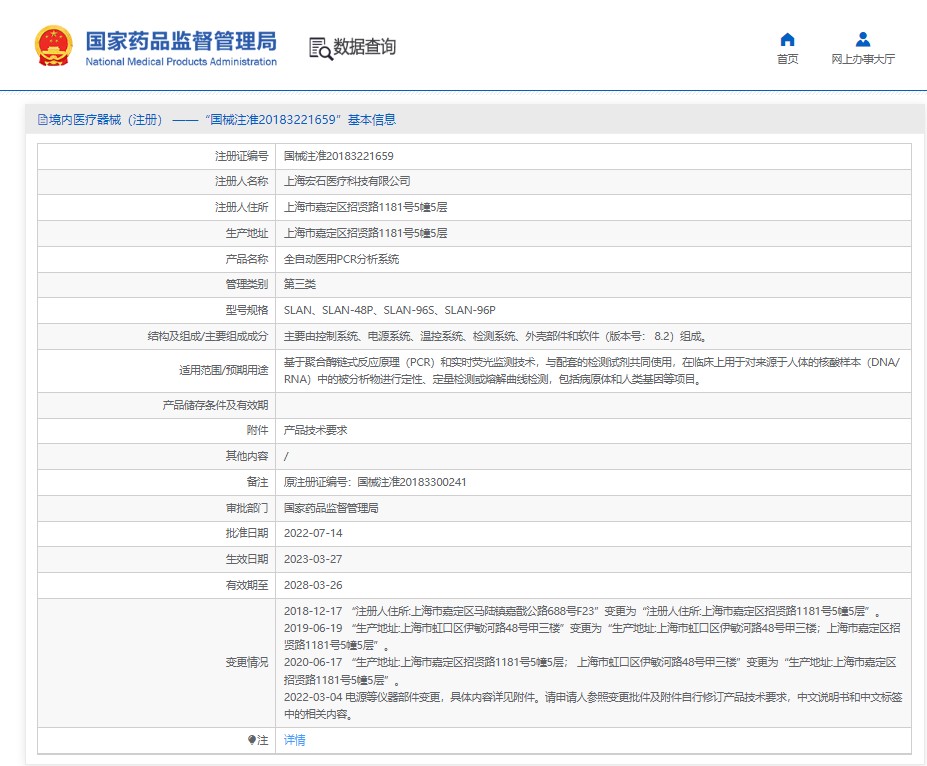
Task: Select expiry date 2028-03-26
Action: pyautogui.click(x=313, y=585)
